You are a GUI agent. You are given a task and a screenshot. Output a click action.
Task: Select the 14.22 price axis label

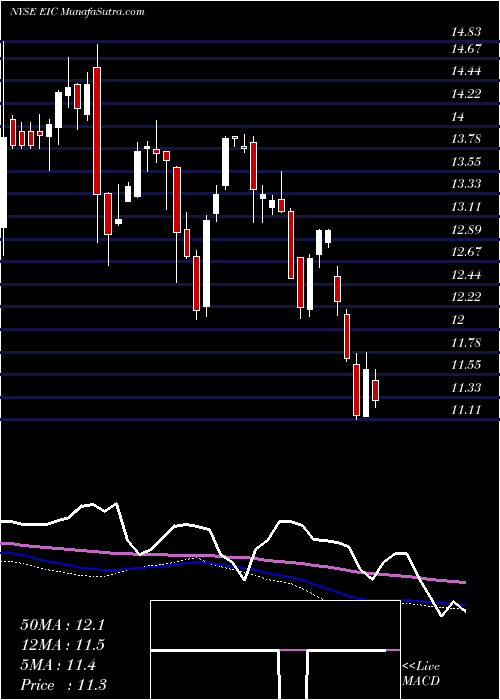pyautogui.click(x=466, y=94)
